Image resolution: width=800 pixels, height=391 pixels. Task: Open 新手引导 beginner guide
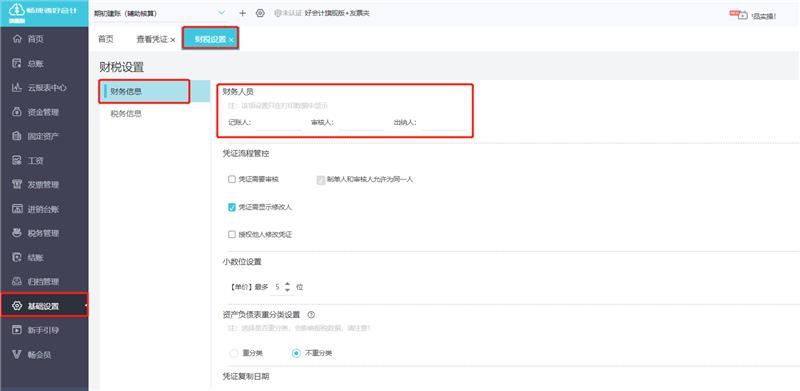click(x=44, y=330)
